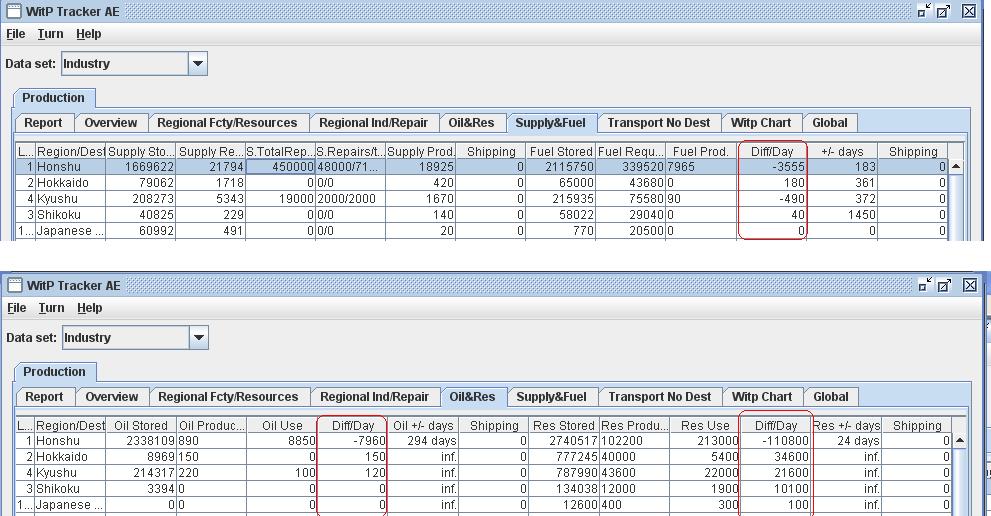Open the Witp Chart tab in the lower window
This screenshot has height=516, width=991.
click(x=762, y=396)
